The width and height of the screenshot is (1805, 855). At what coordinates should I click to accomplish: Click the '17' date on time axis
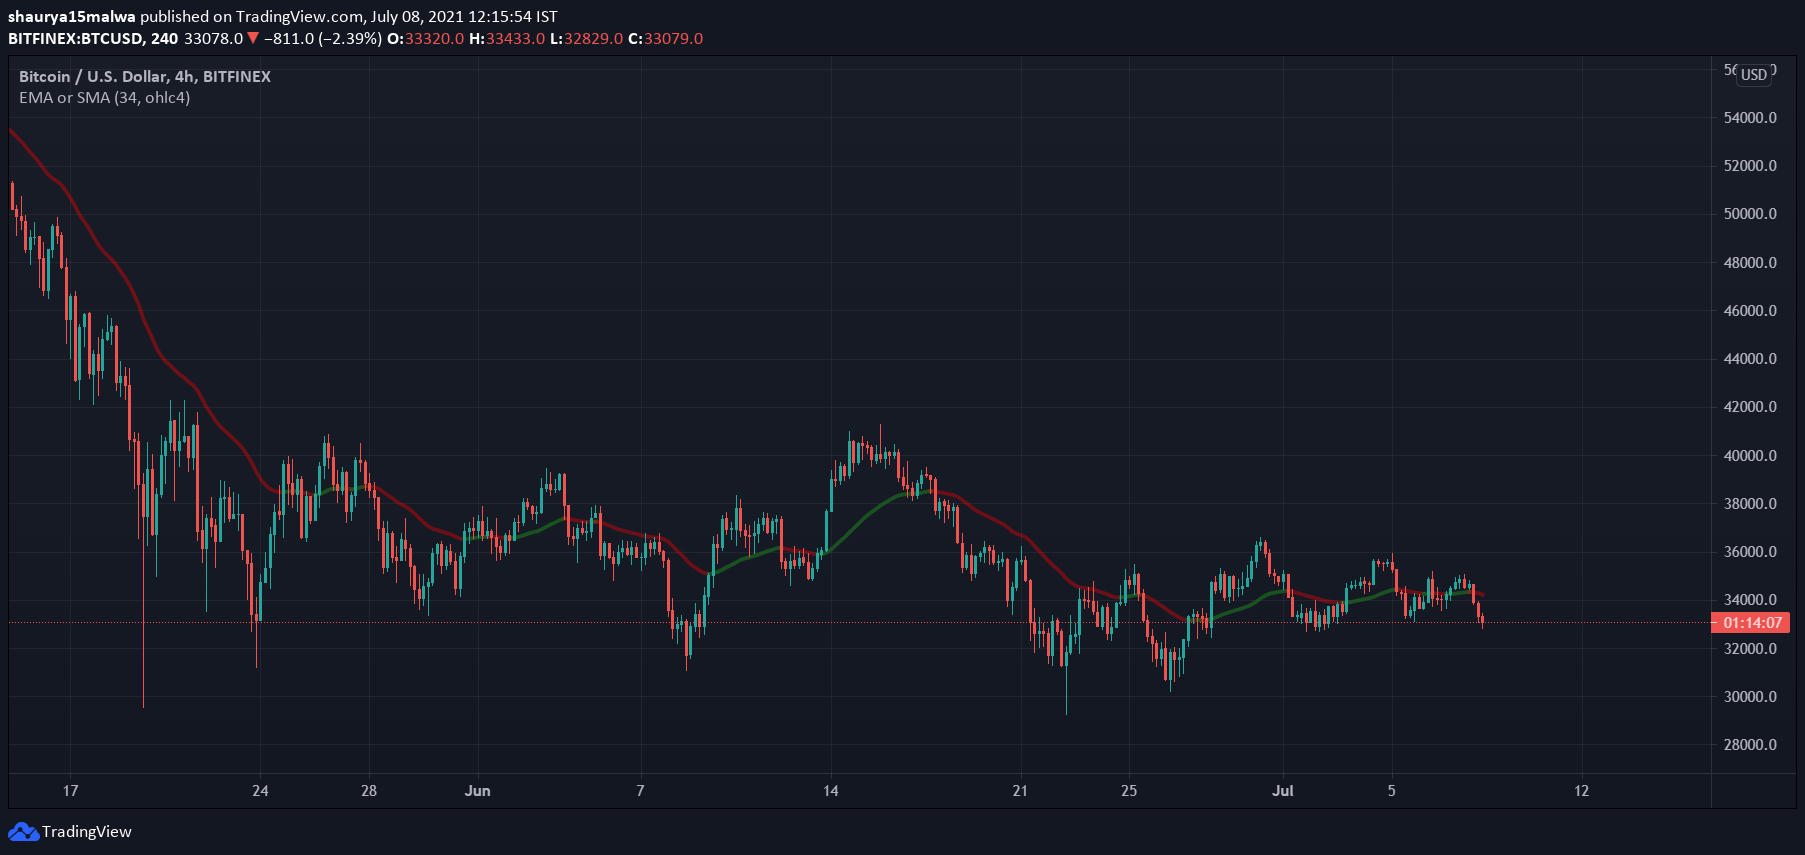(x=70, y=791)
